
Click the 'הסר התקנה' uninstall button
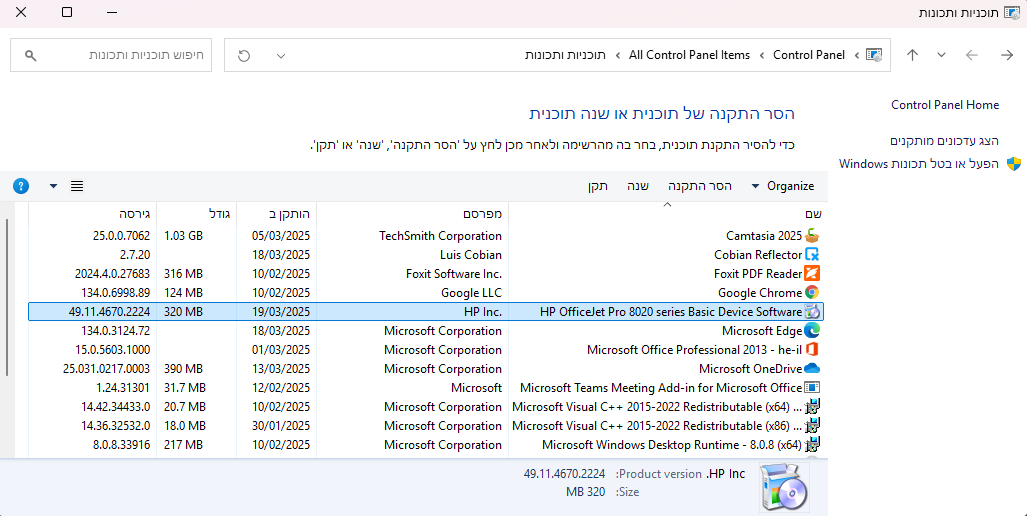(x=700, y=186)
